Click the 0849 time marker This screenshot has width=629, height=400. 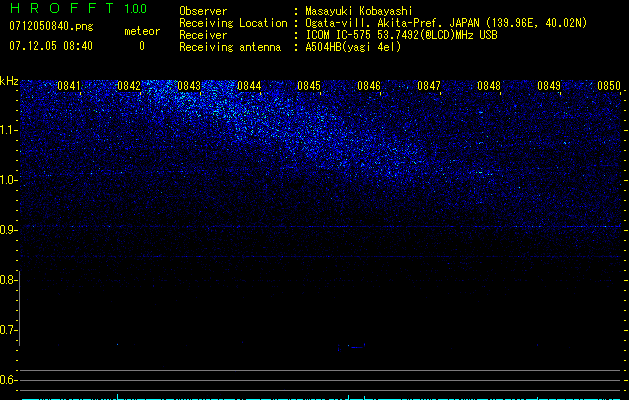tap(549, 86)
